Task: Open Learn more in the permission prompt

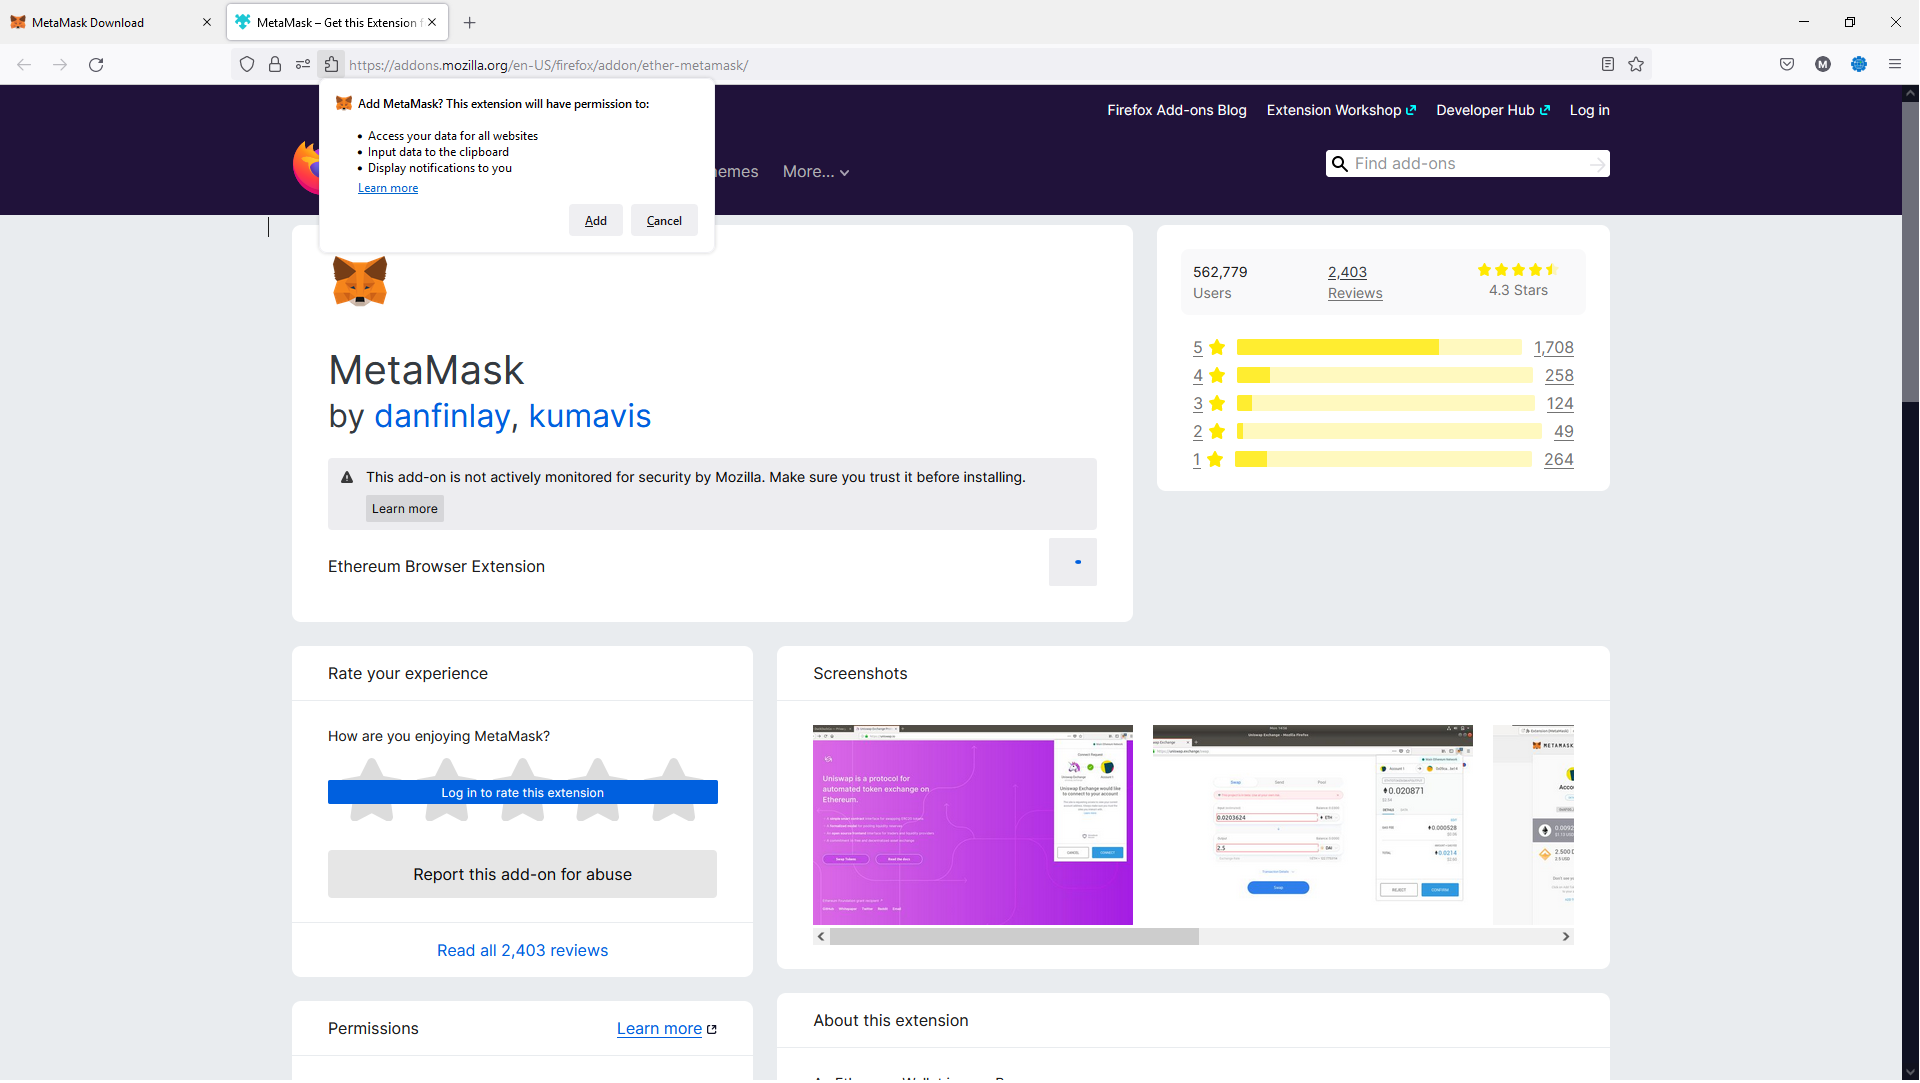Action: [x=388, y=188]
